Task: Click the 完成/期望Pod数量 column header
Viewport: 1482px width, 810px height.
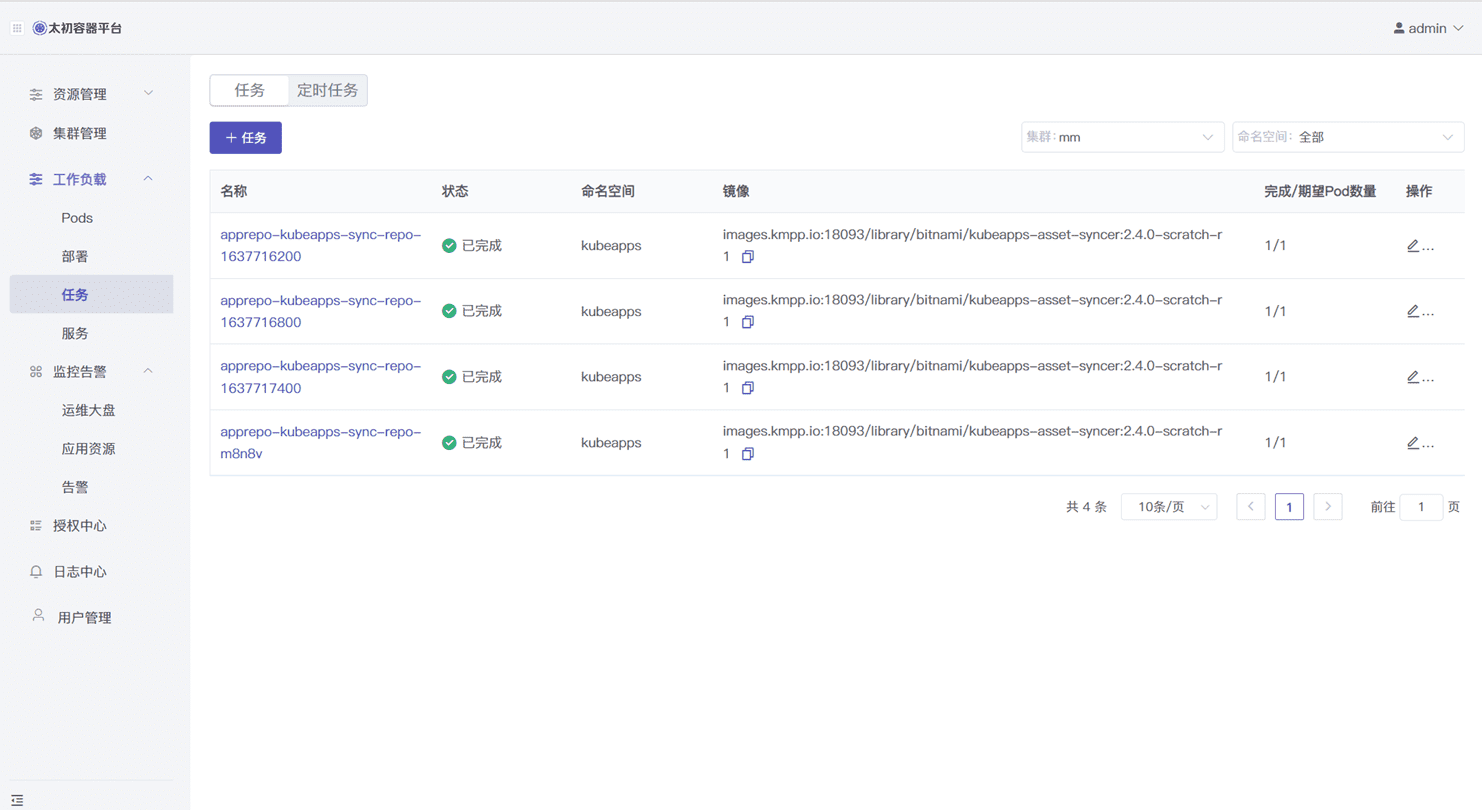Action: (1319, 191)
